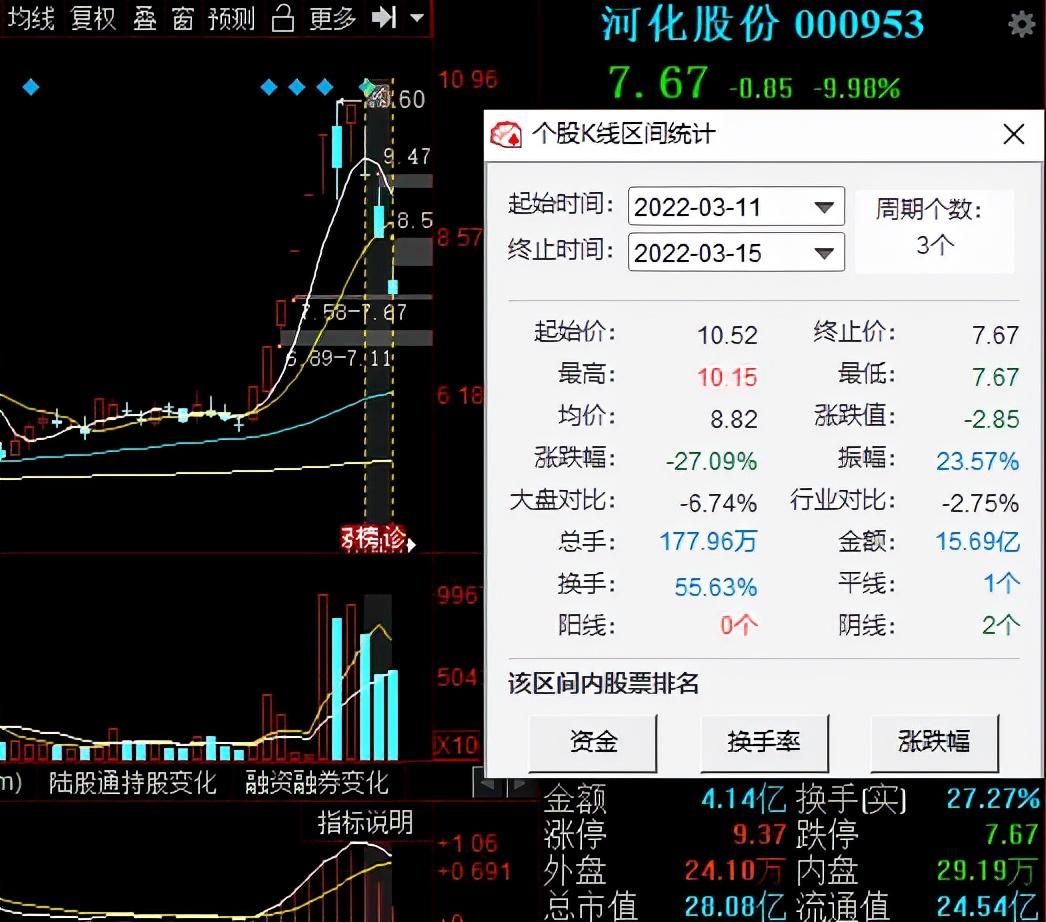Click the 行业对比 value -2.75%
This screenshot has width=1046, height=922.
(x=980, y=503)
